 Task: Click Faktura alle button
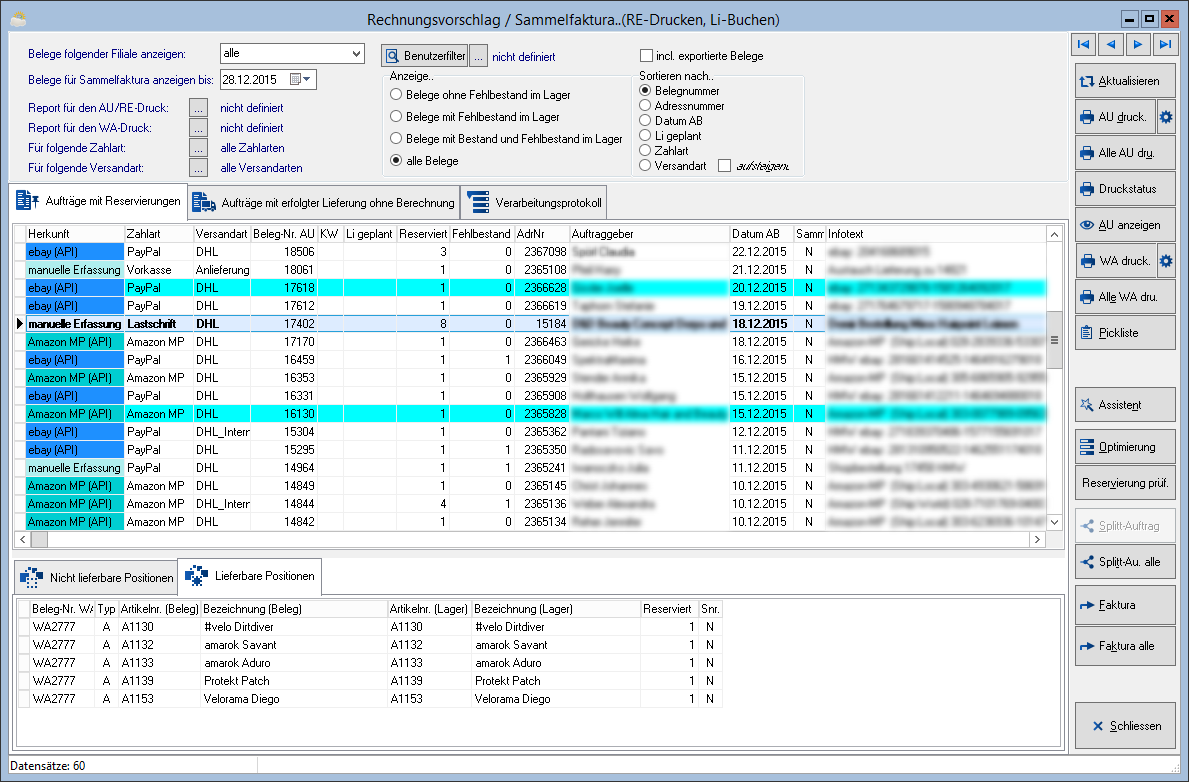pyautogui.click(x=1125, y=646)
